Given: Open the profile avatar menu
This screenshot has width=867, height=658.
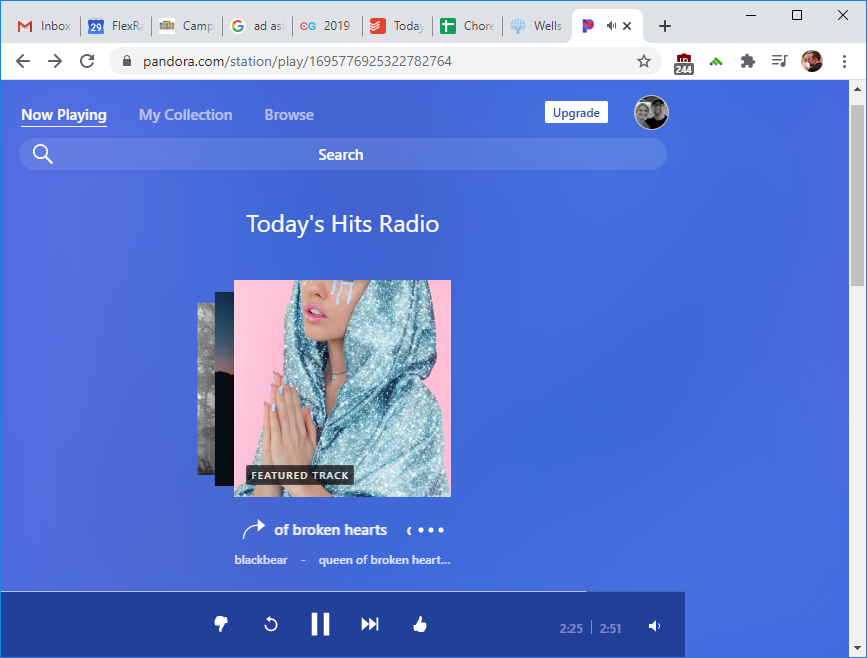Looking at the screenshot, I should click(x=651, y=113).
